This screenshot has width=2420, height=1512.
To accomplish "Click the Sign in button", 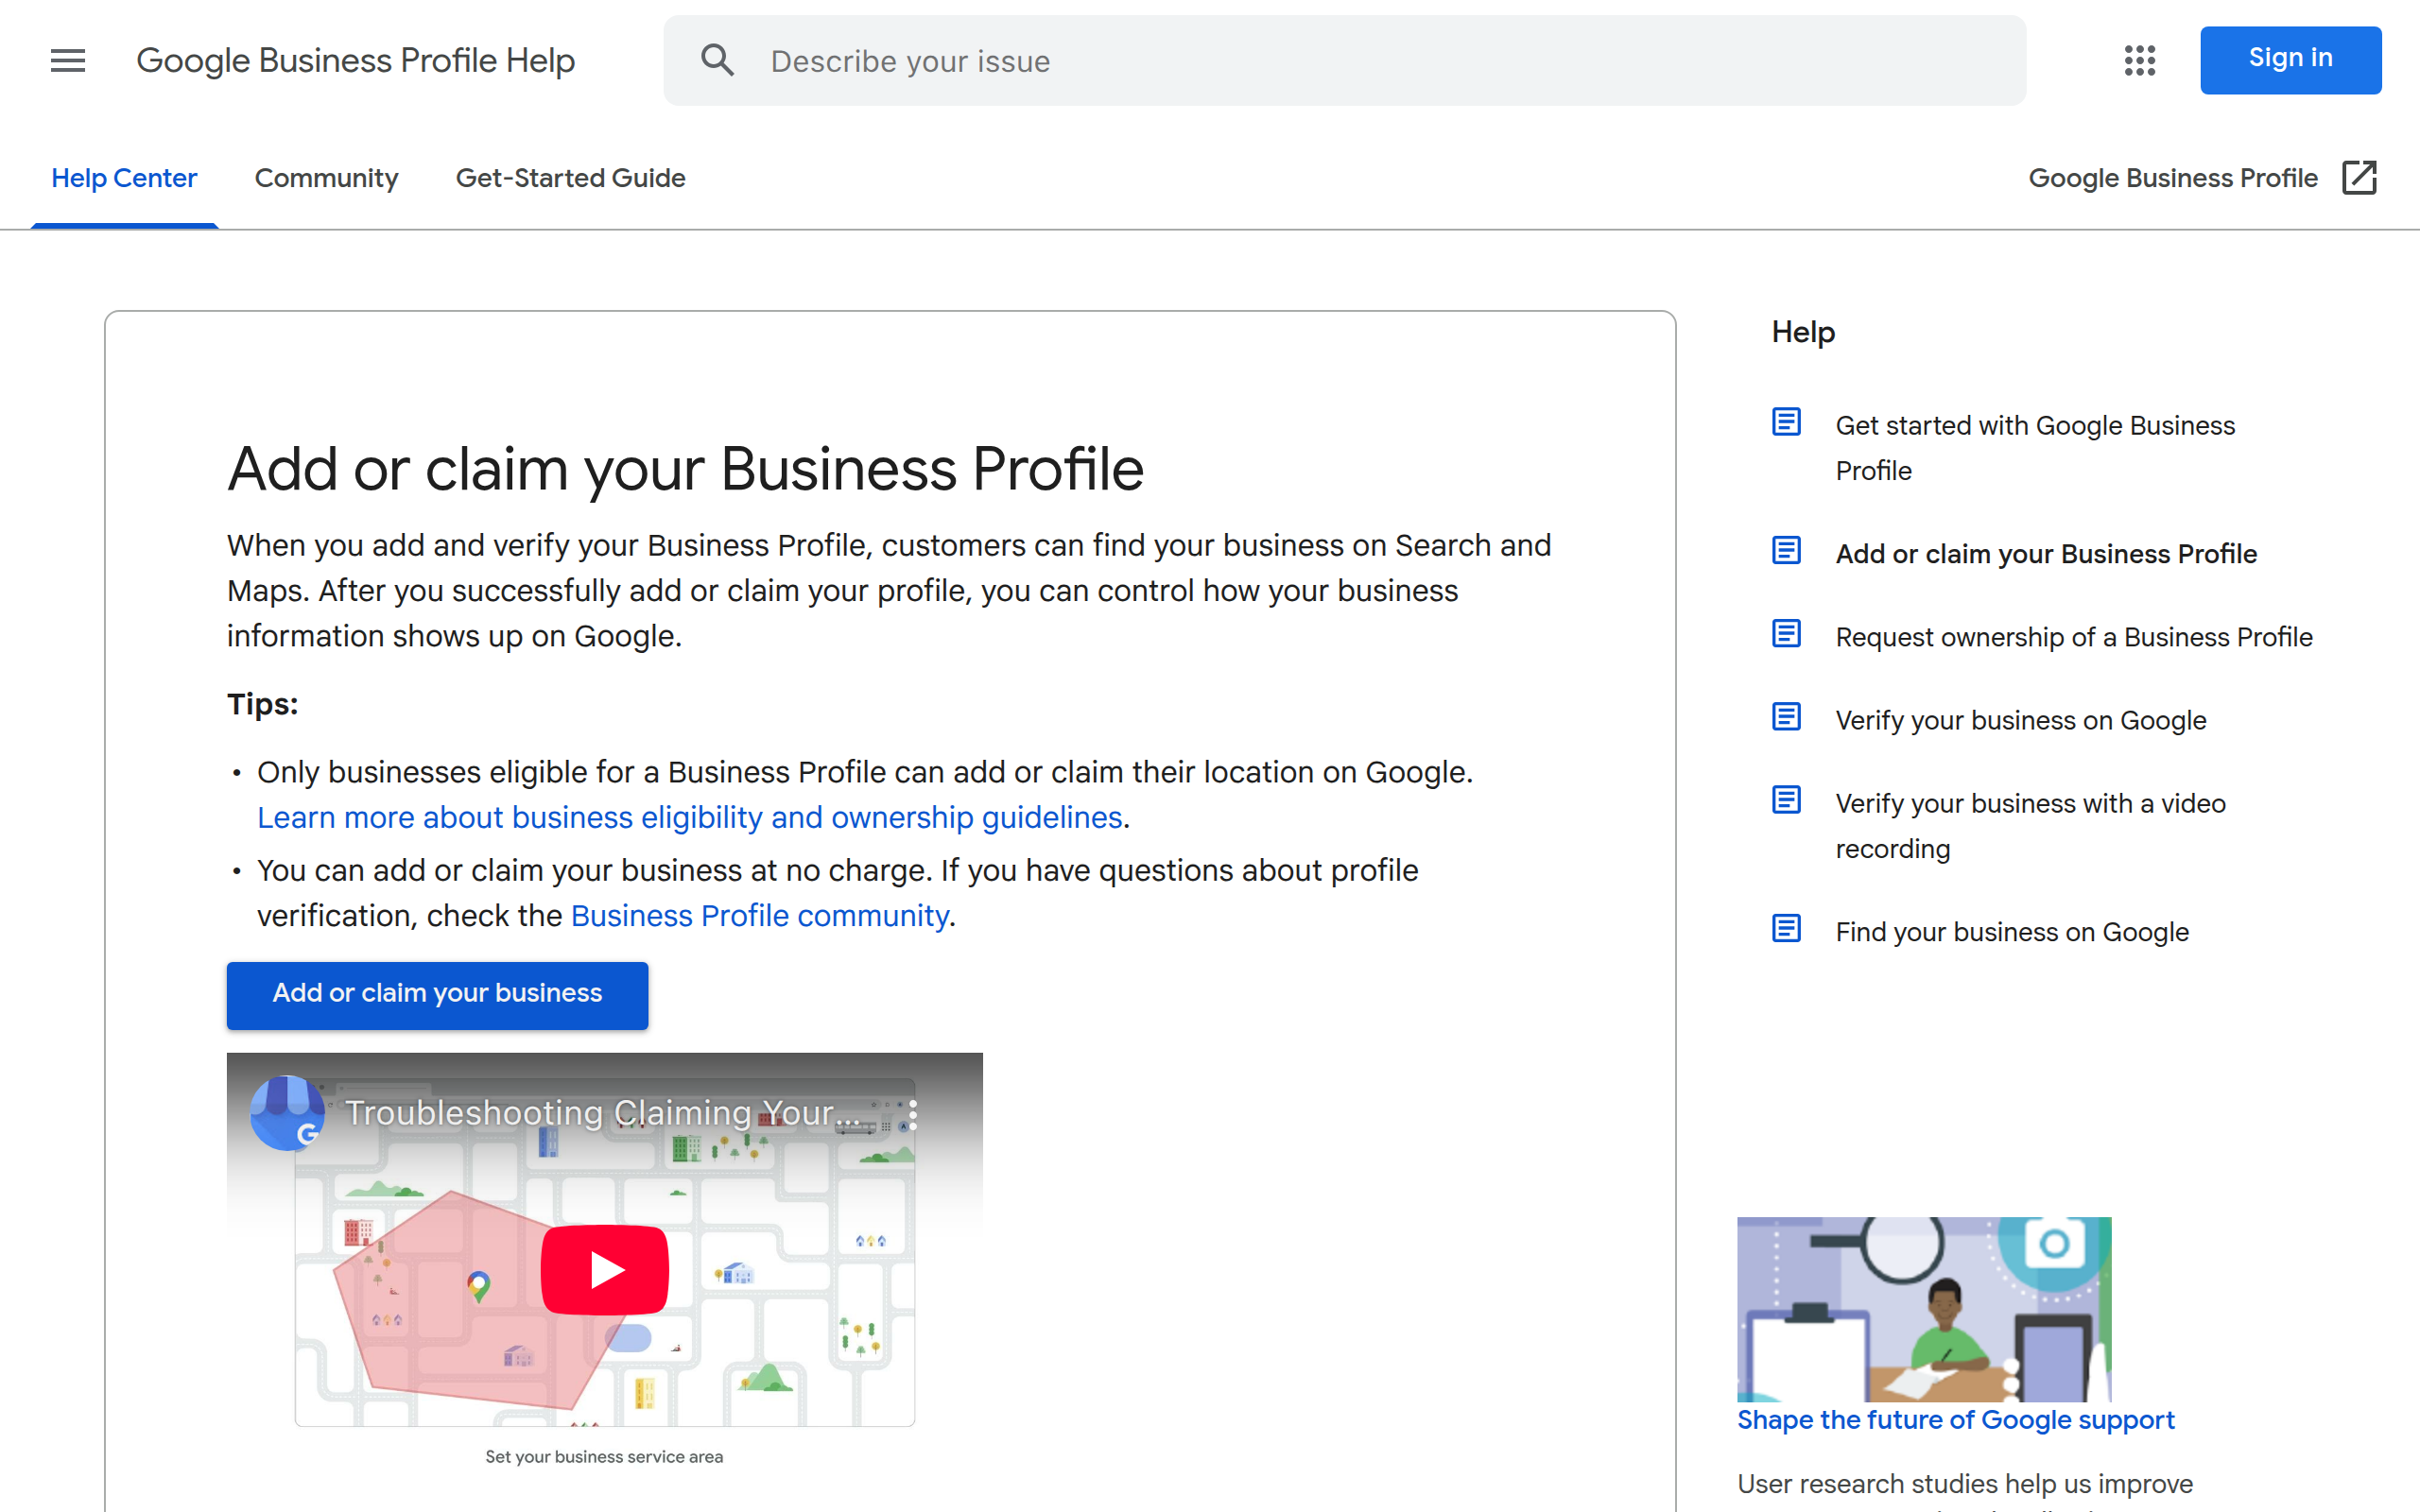I will (2290, 60).
